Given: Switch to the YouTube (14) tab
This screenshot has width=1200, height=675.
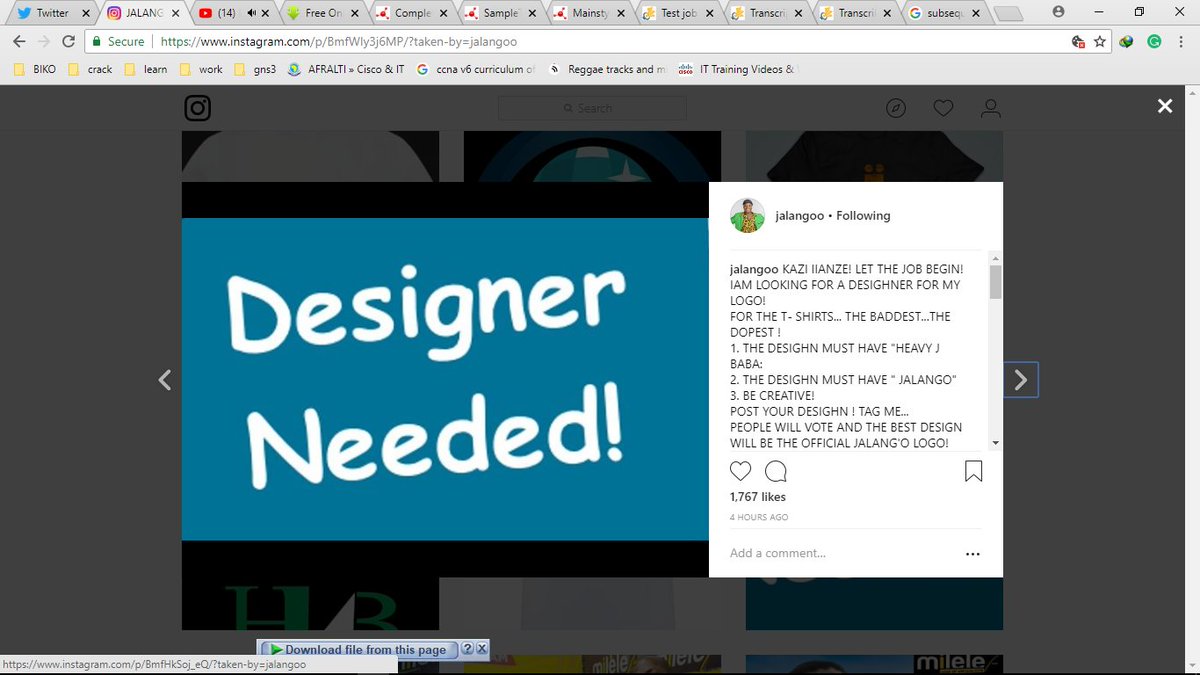Looking at the screenshot, I should tap(232, 13).
